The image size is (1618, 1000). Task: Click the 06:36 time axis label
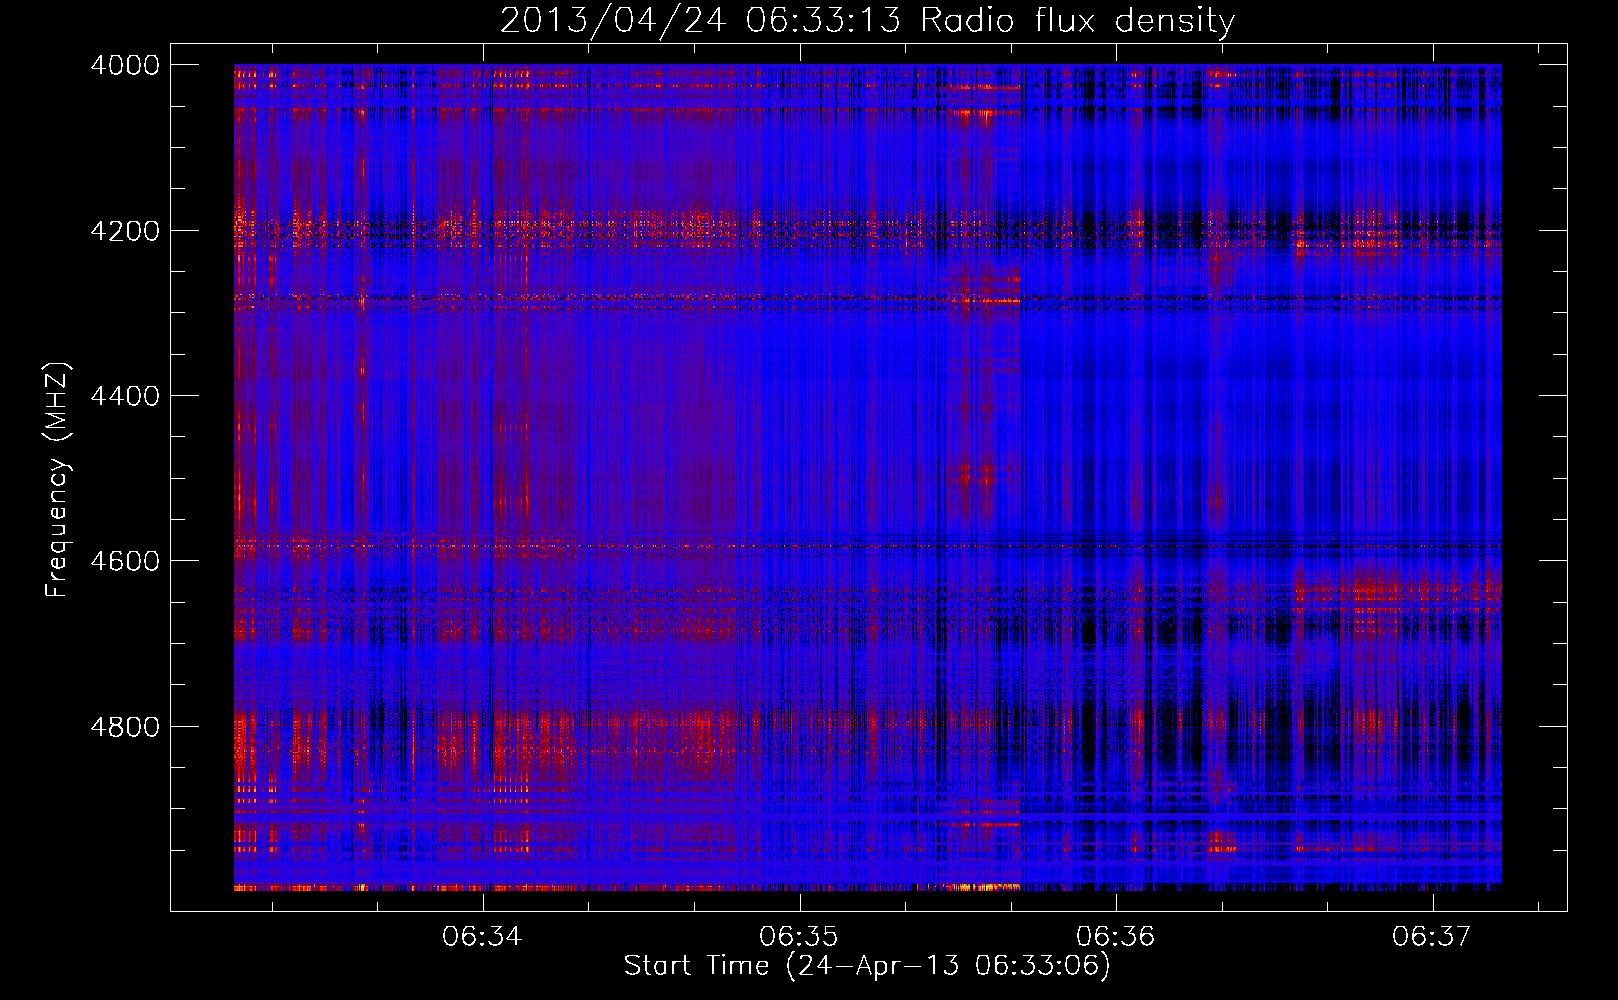point(1115,936)
